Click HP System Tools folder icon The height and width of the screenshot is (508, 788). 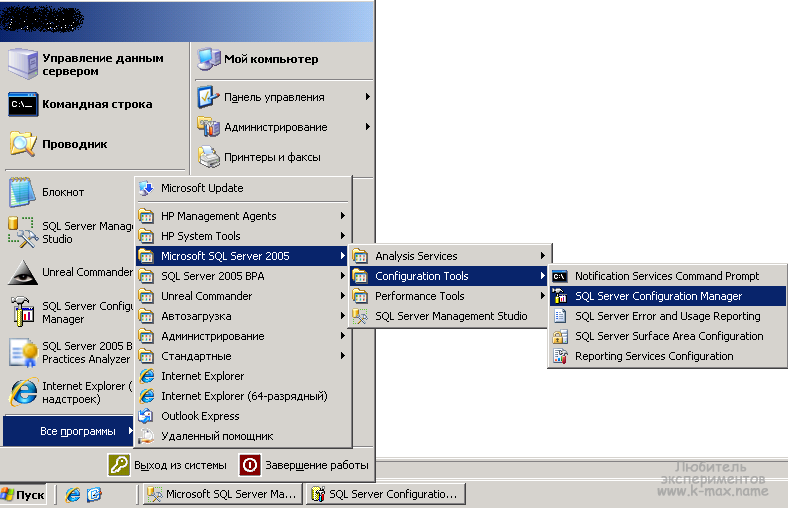(x=146, y=236)
